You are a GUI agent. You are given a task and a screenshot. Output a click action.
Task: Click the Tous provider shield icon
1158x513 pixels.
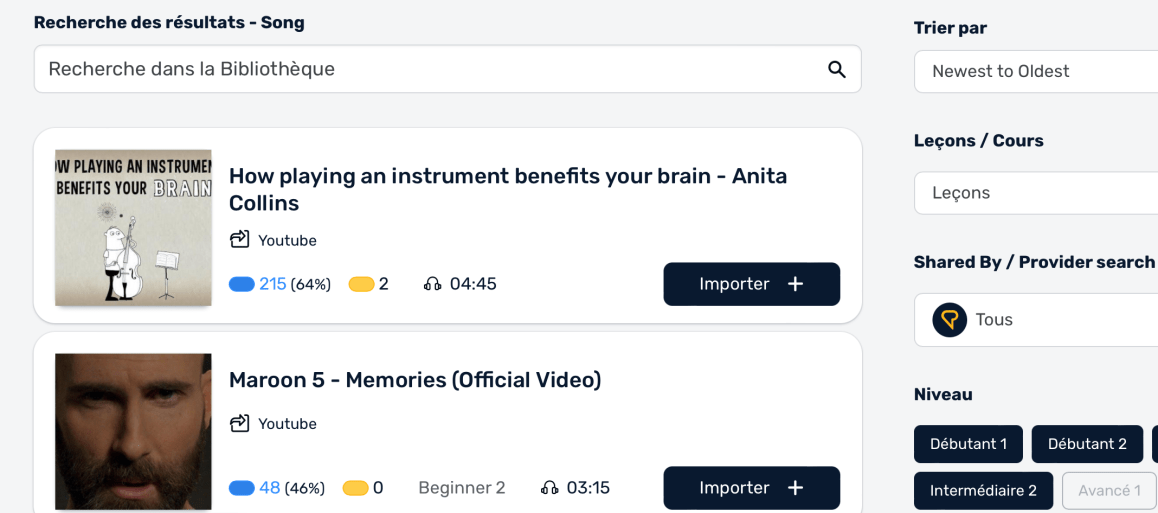pos(950,320)
